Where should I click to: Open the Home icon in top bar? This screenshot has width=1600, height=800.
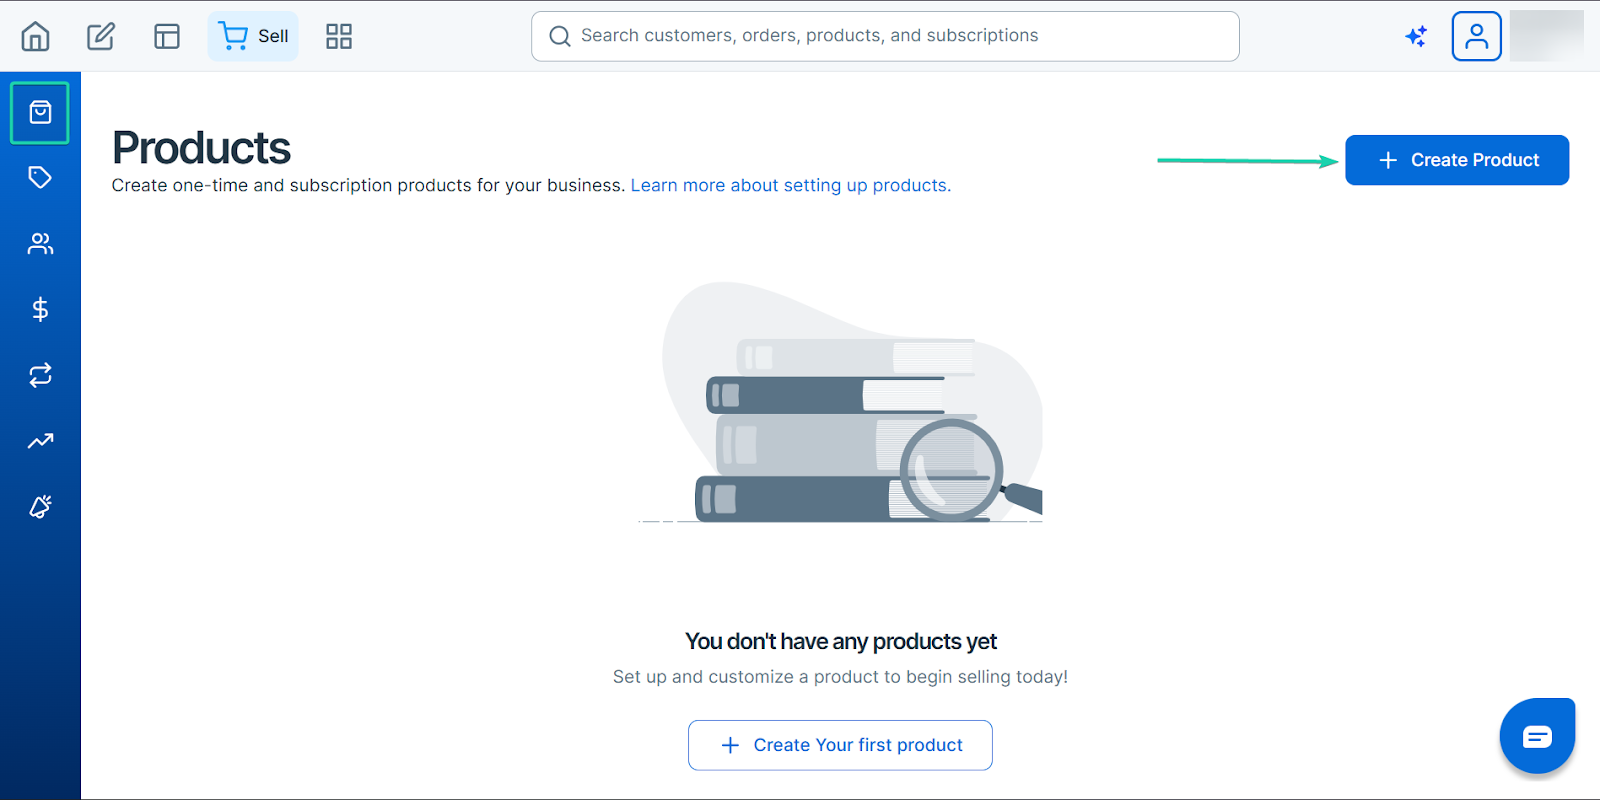[36, 36]
